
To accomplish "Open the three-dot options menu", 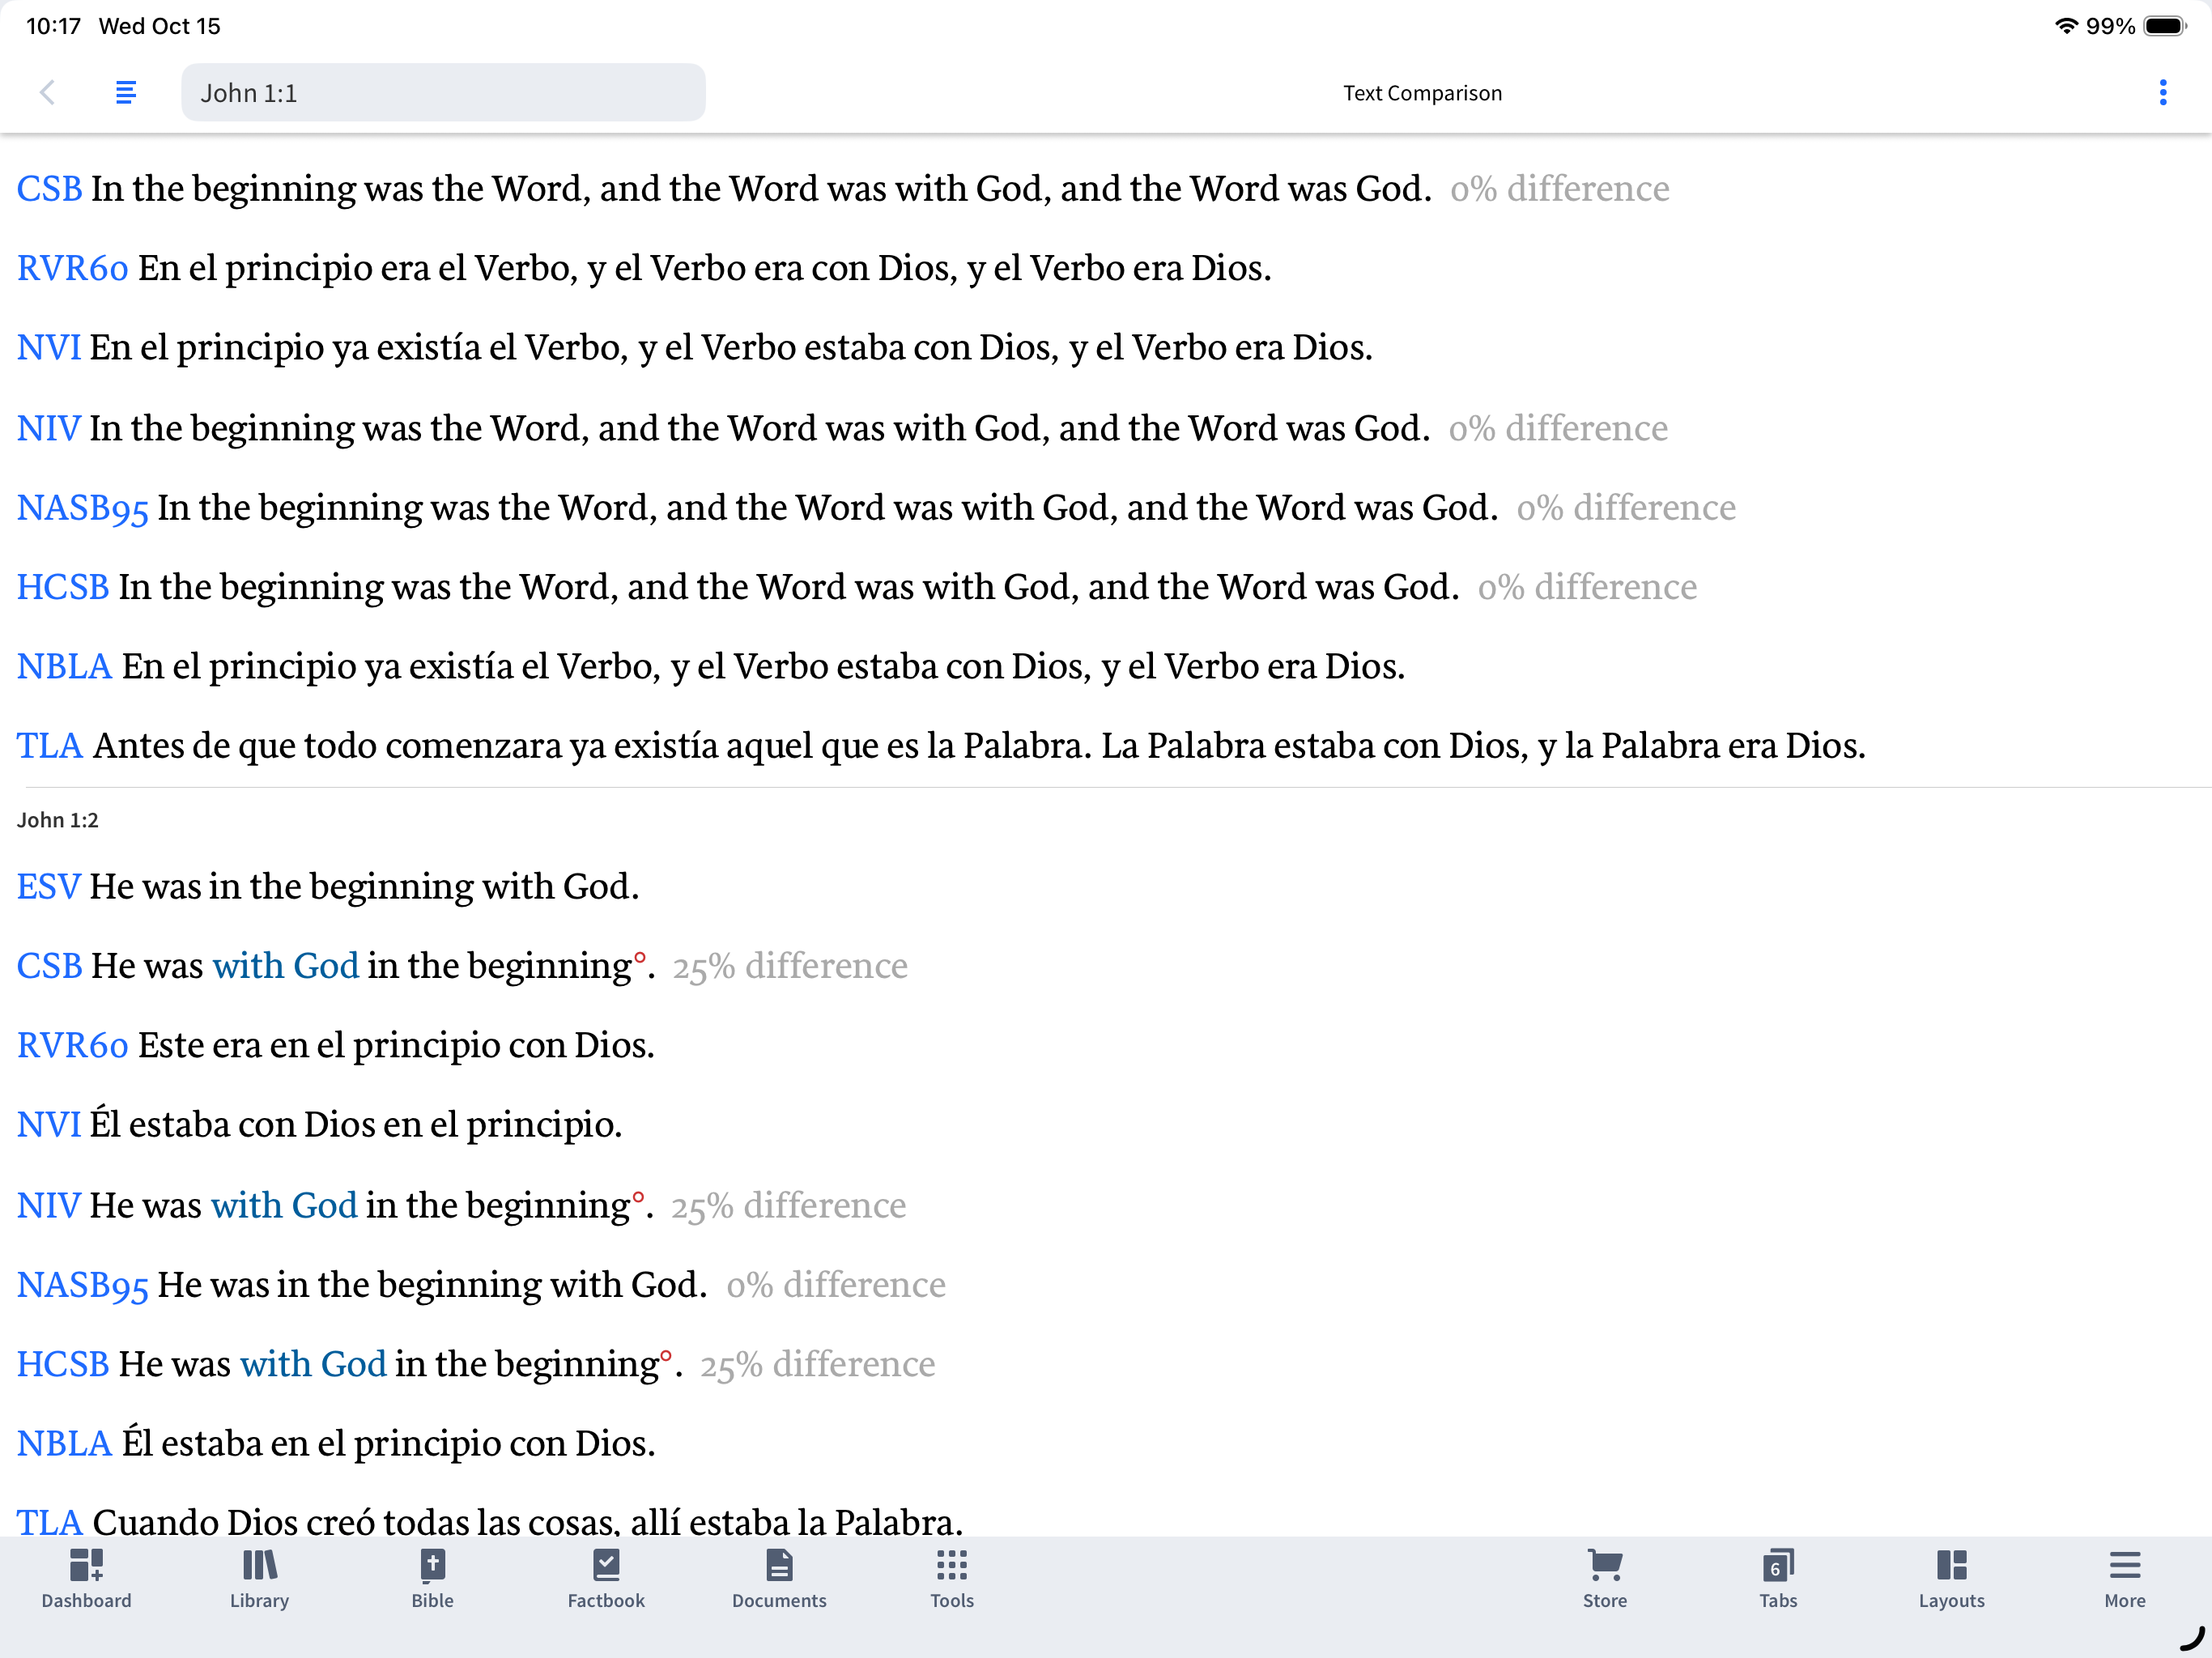I will coord(2163,93).
